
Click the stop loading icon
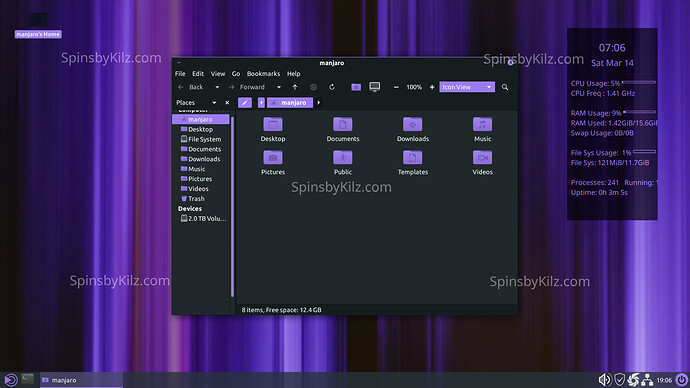tap(313, 87)
